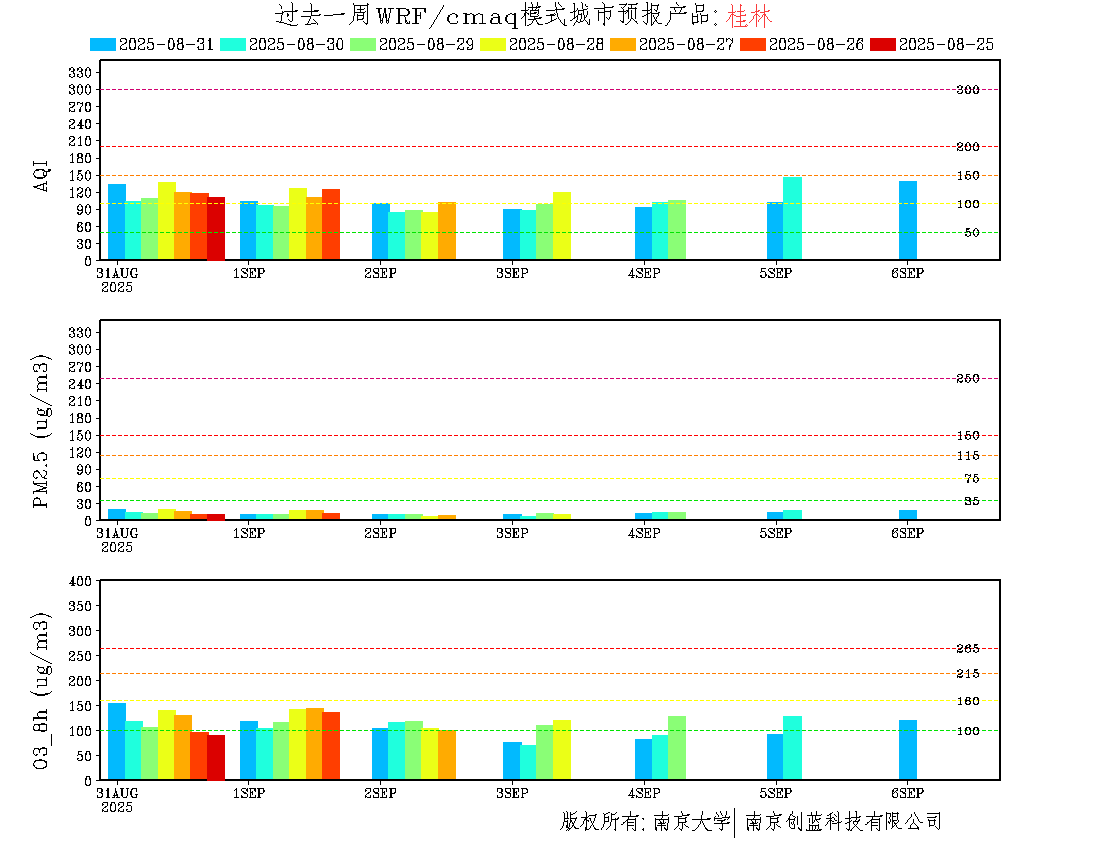The width and height of the screenshot is (1100, 850).
Task: Click the blue 2025-08-31 legend swatch
Action: coord(102,44)
